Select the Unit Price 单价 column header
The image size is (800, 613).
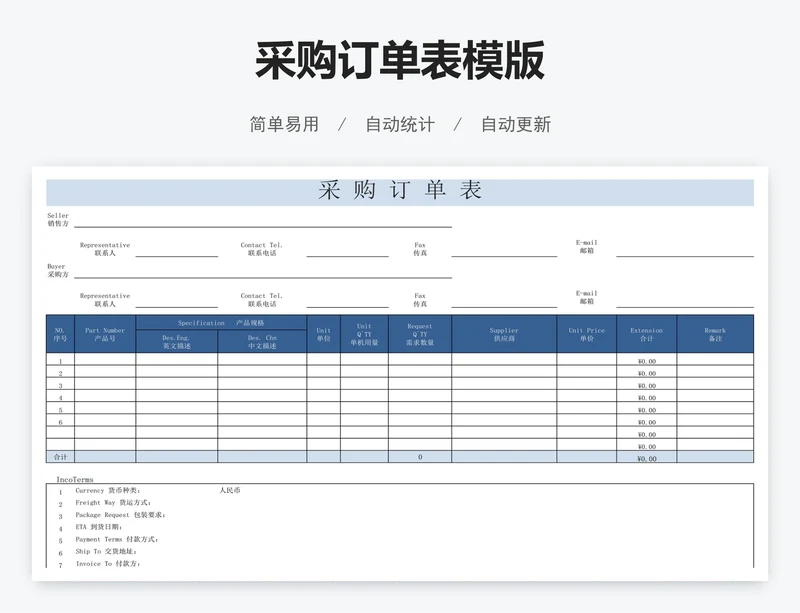click(587, 334)
